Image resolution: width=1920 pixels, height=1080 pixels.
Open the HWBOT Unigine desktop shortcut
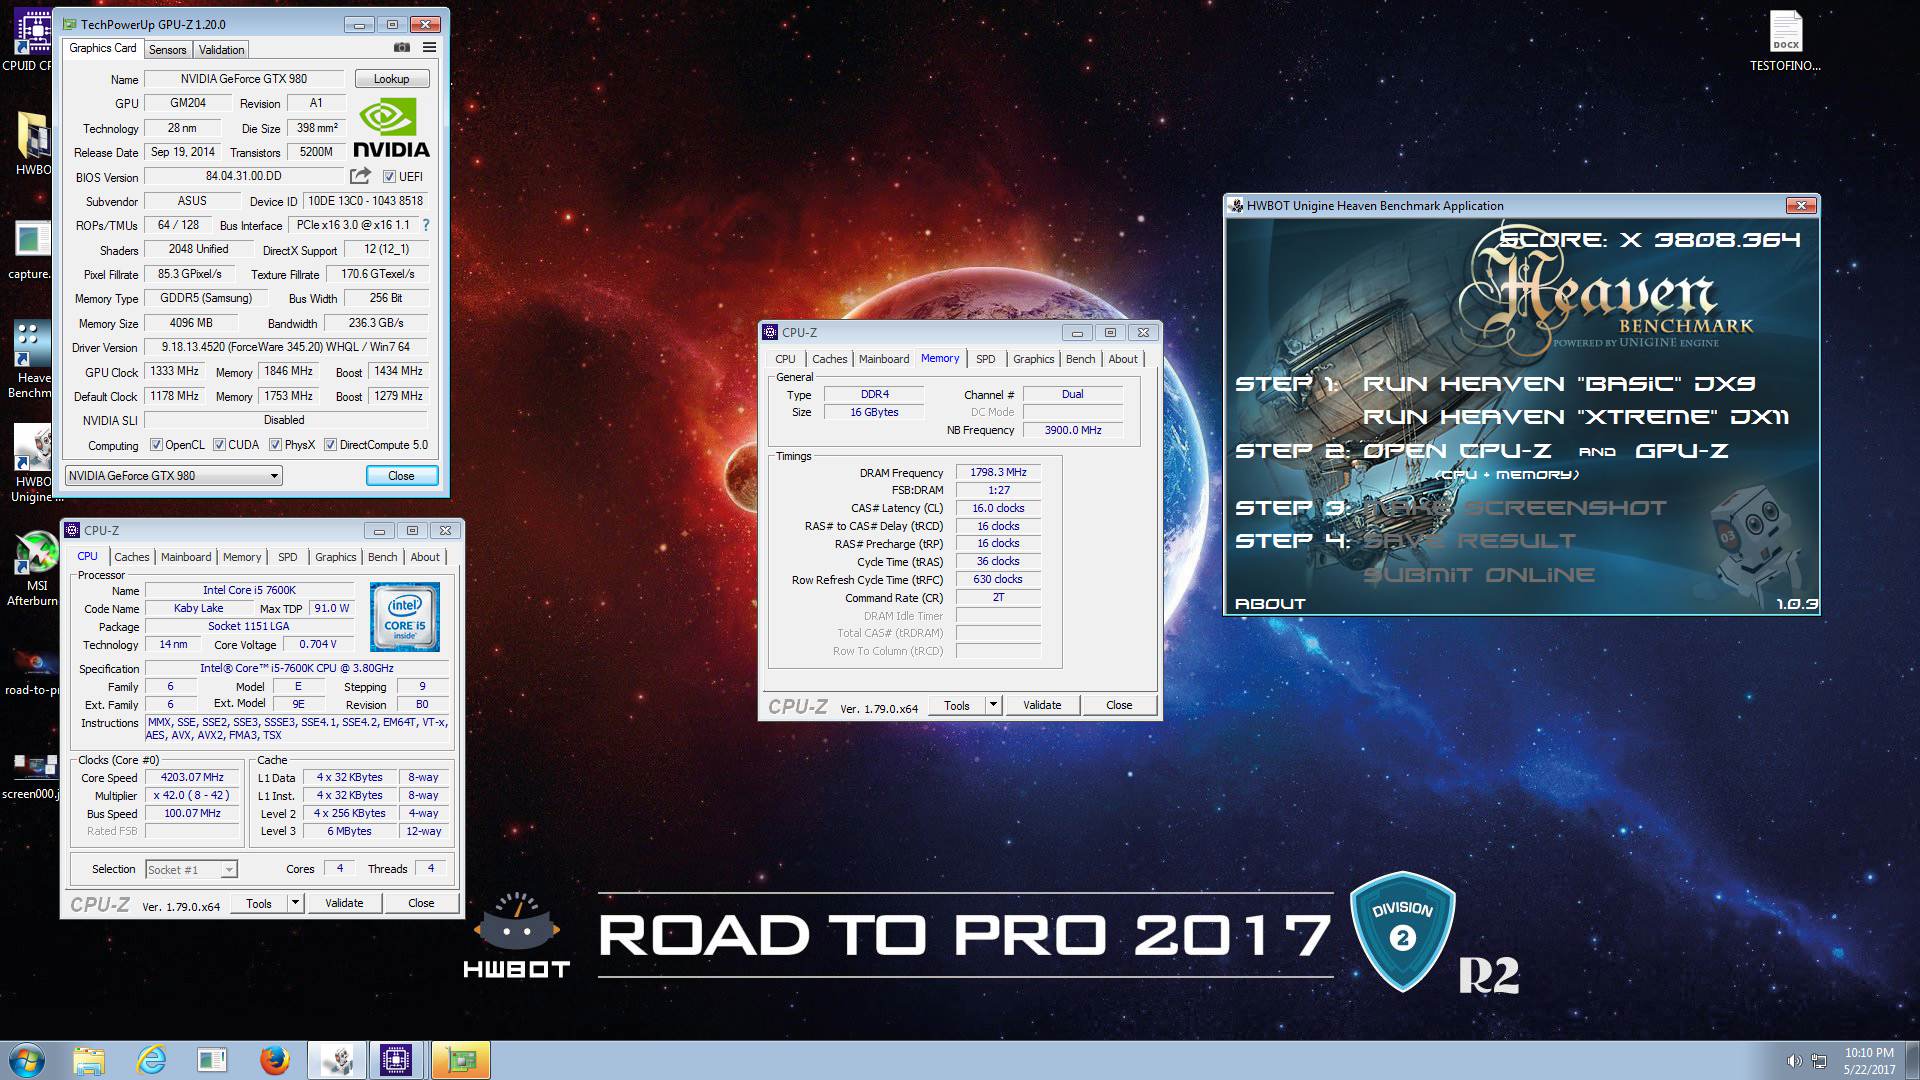point(32,463)
